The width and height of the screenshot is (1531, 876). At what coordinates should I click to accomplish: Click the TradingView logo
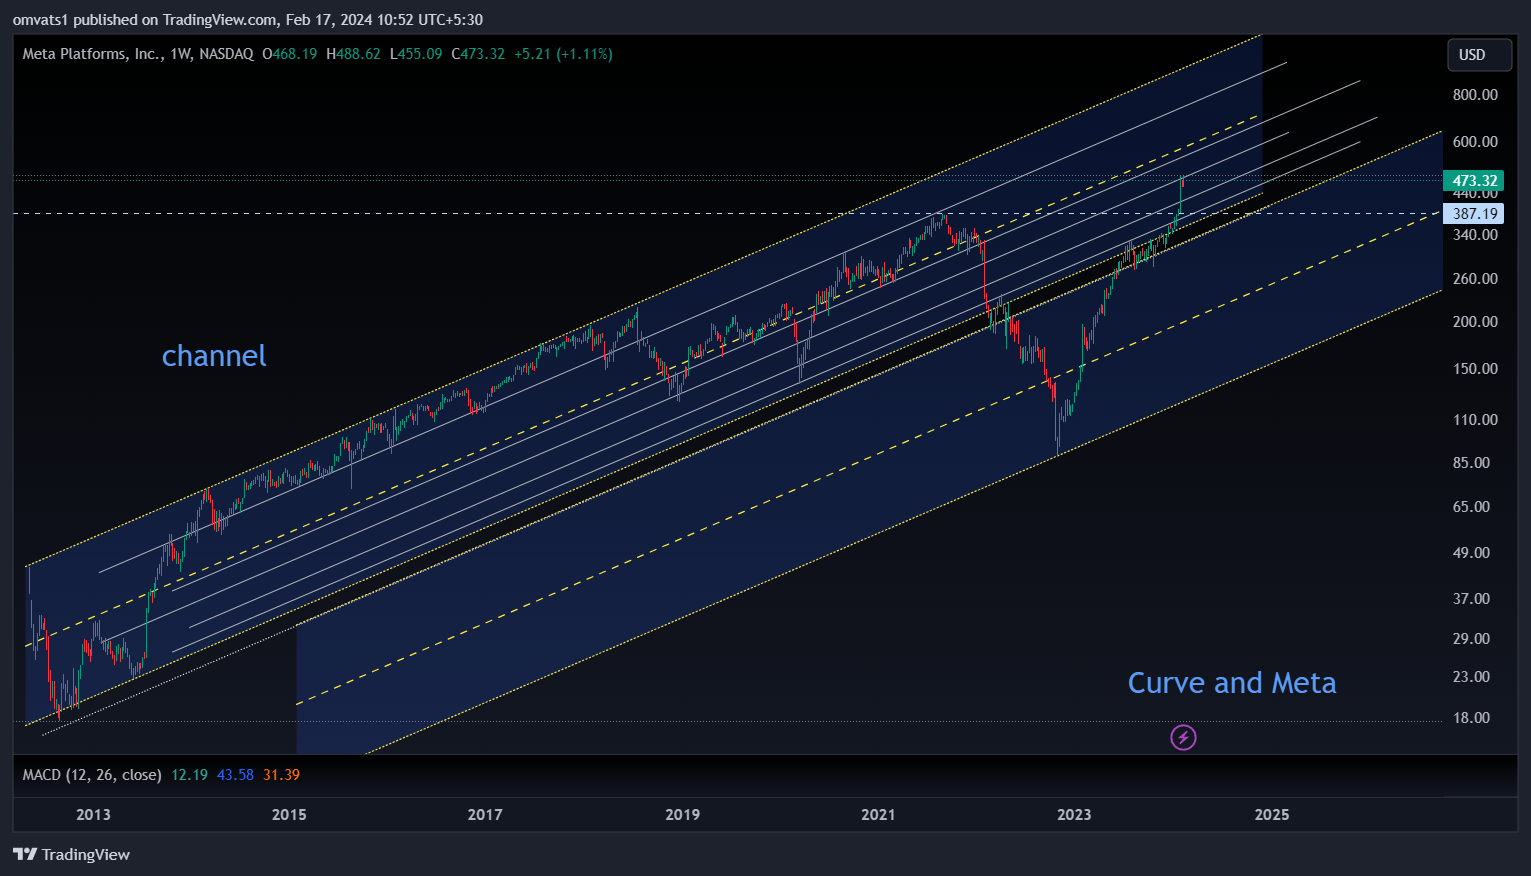coord(71,854)
